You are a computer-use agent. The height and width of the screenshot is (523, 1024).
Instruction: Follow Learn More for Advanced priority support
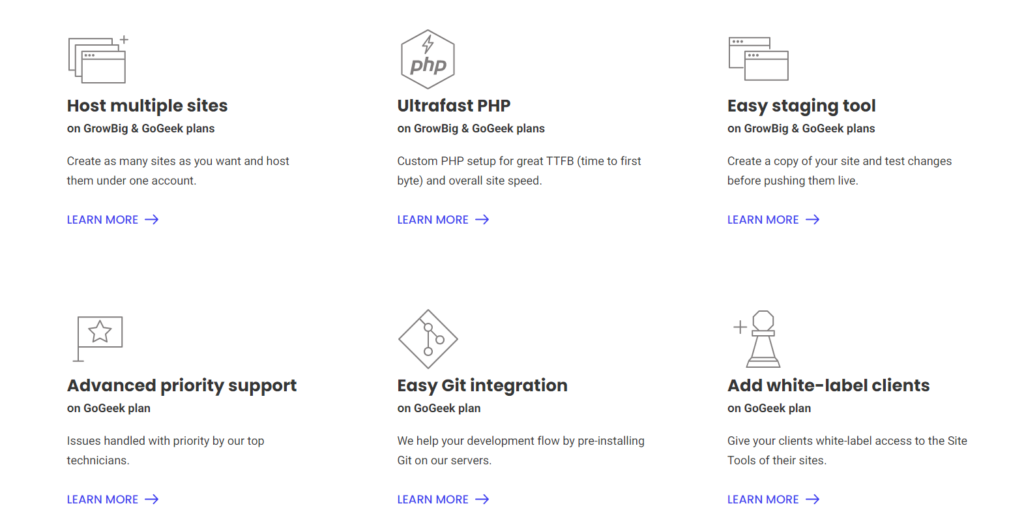pyautogui.click(x=103, y=499)
